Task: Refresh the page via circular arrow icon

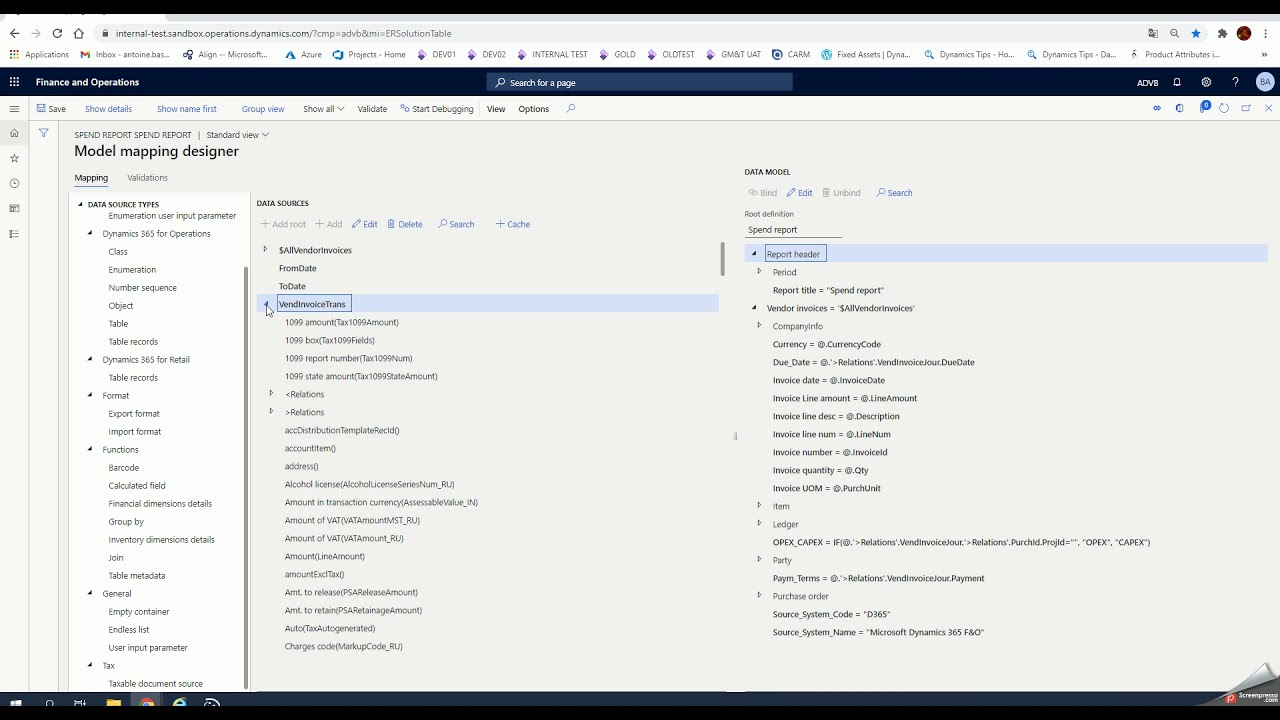Action: click(x=1224, y=108)
